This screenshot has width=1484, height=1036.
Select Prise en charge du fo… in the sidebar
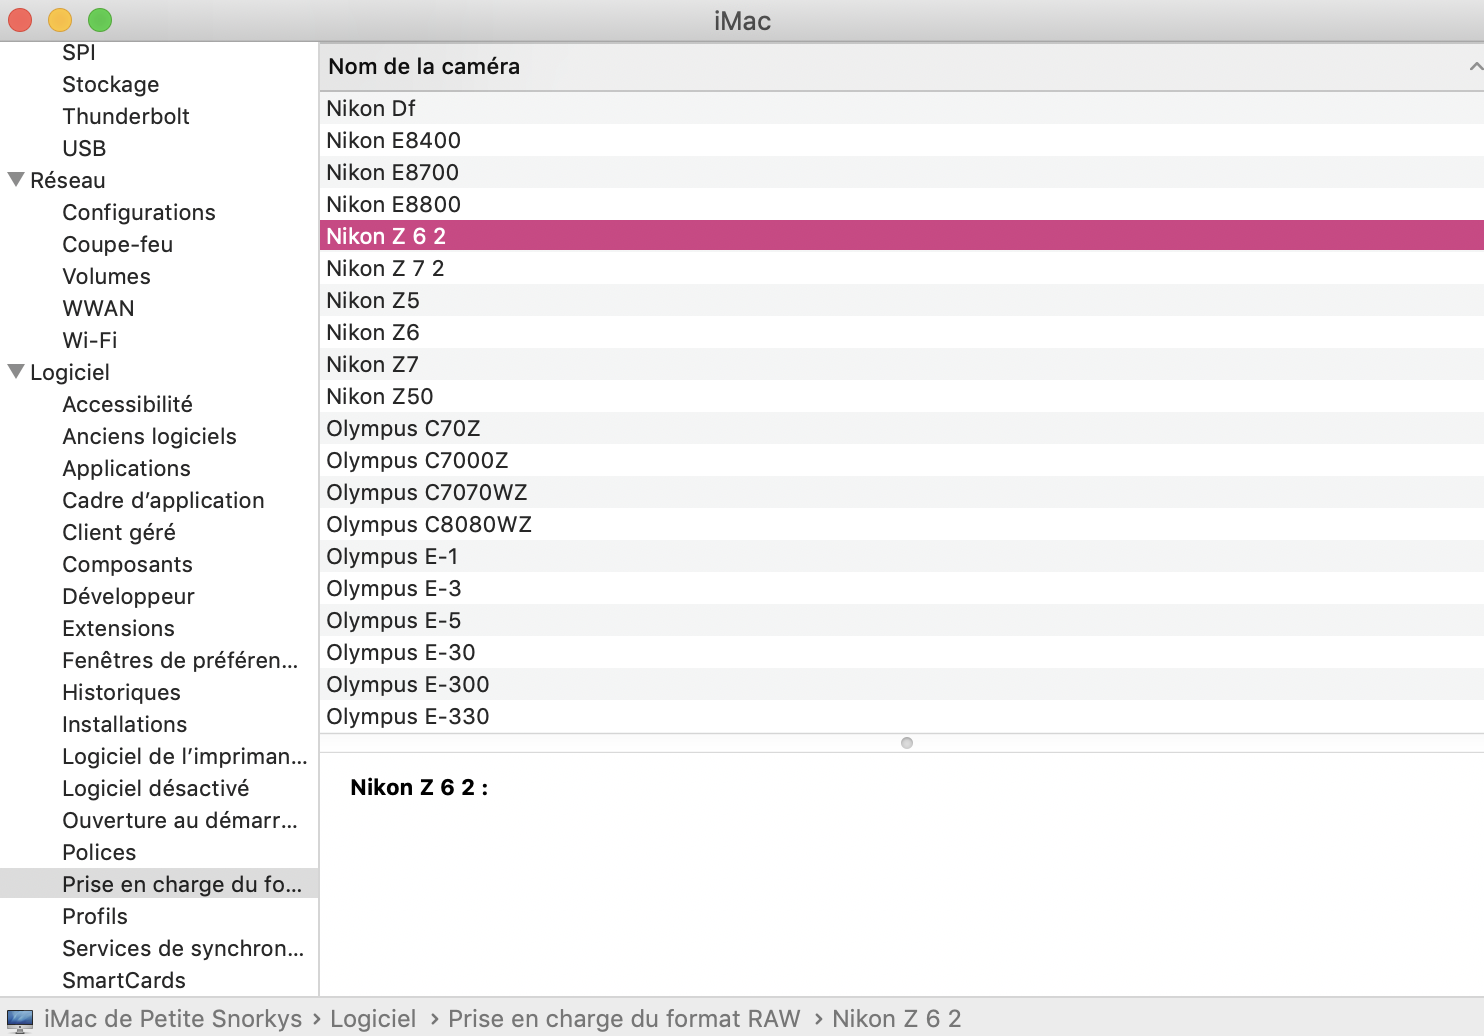(159, 884)
